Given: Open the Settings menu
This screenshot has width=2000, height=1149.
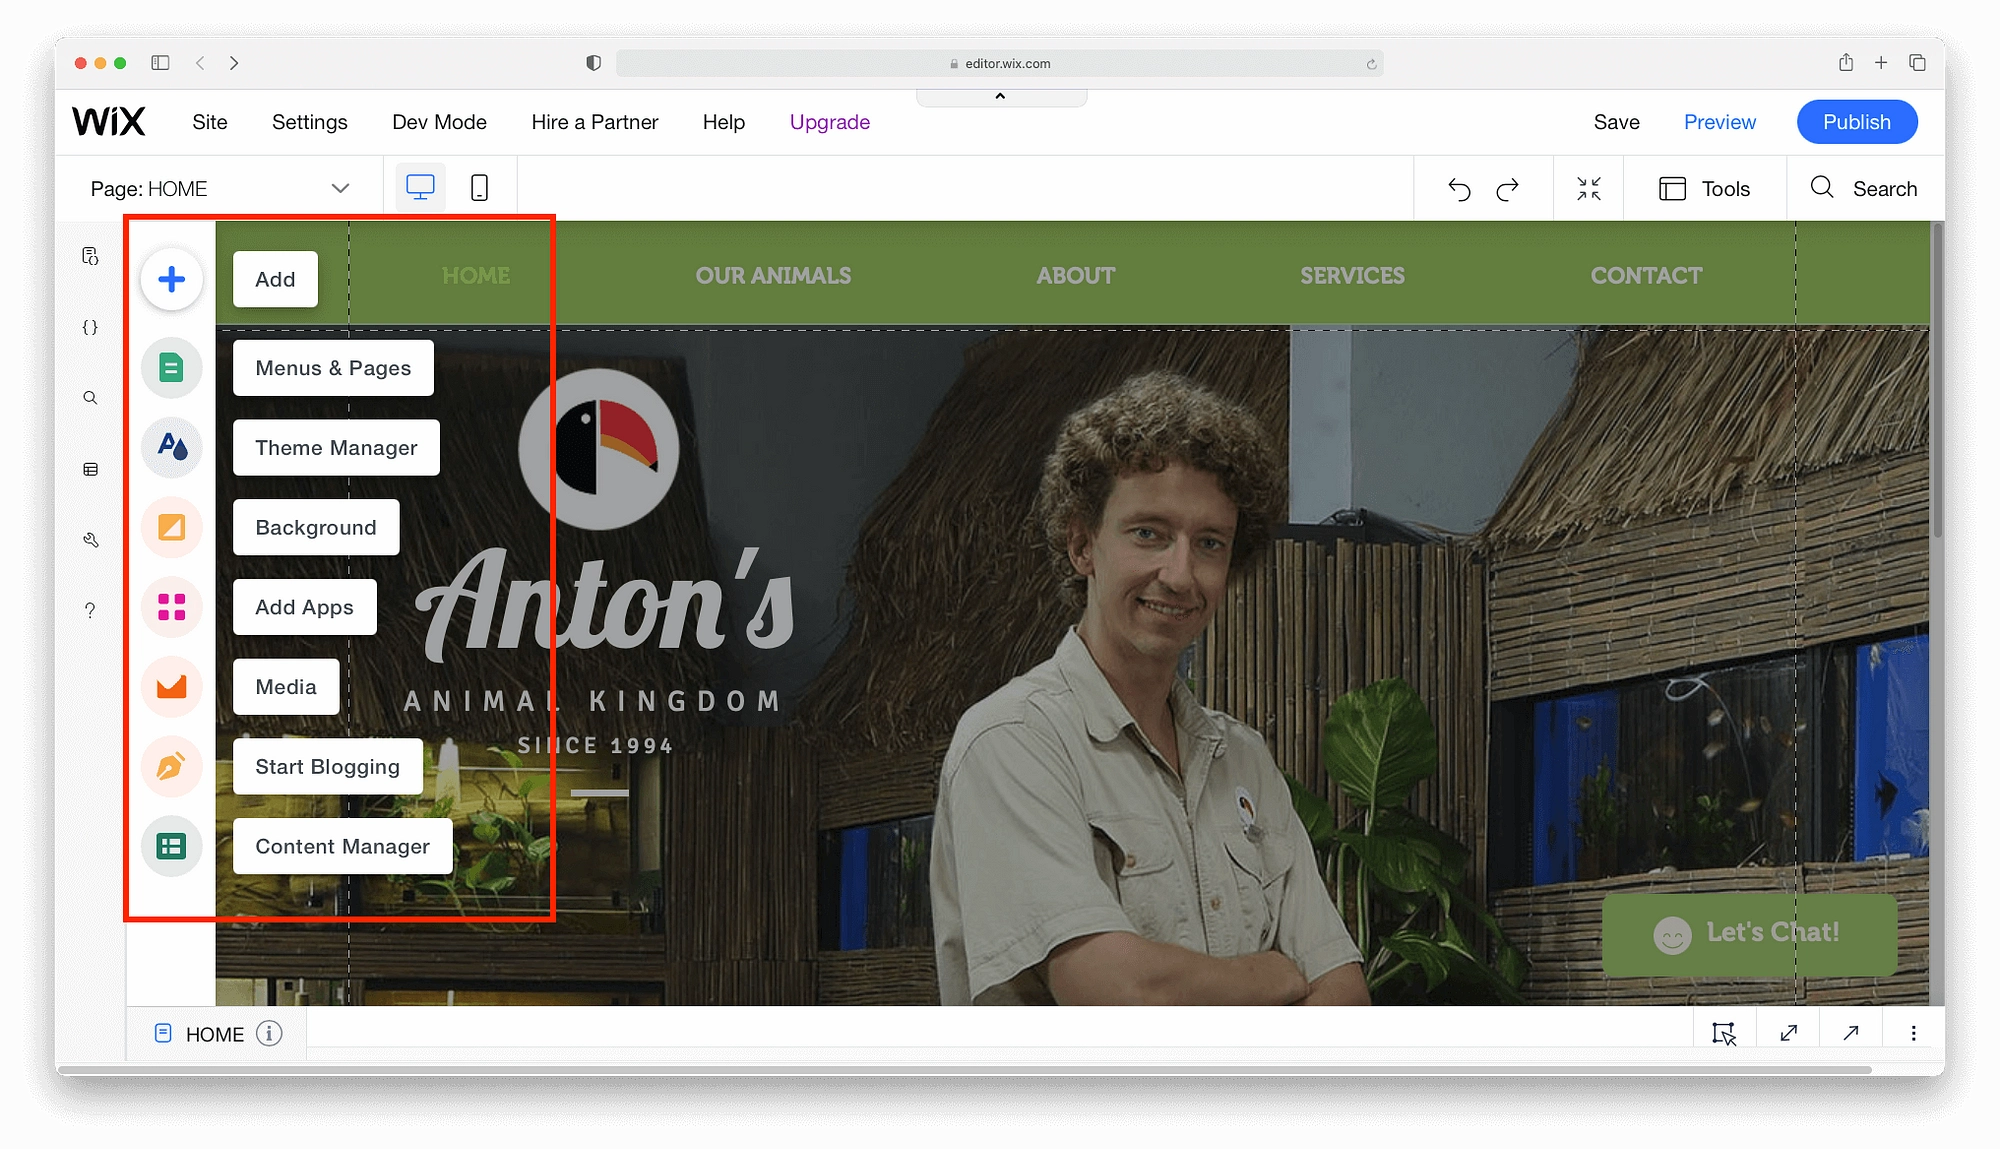Looking at the screenshot, I should click(x=310, y=122).
